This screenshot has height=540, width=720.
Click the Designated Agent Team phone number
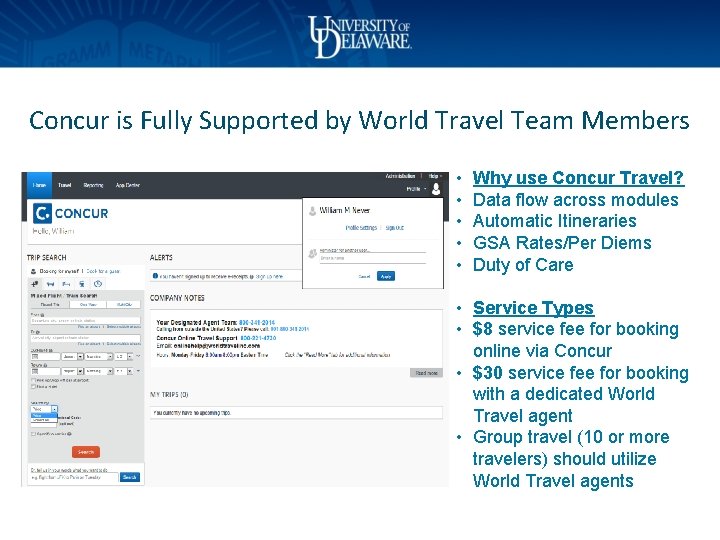pyautogui.click(x=257, y=322)
